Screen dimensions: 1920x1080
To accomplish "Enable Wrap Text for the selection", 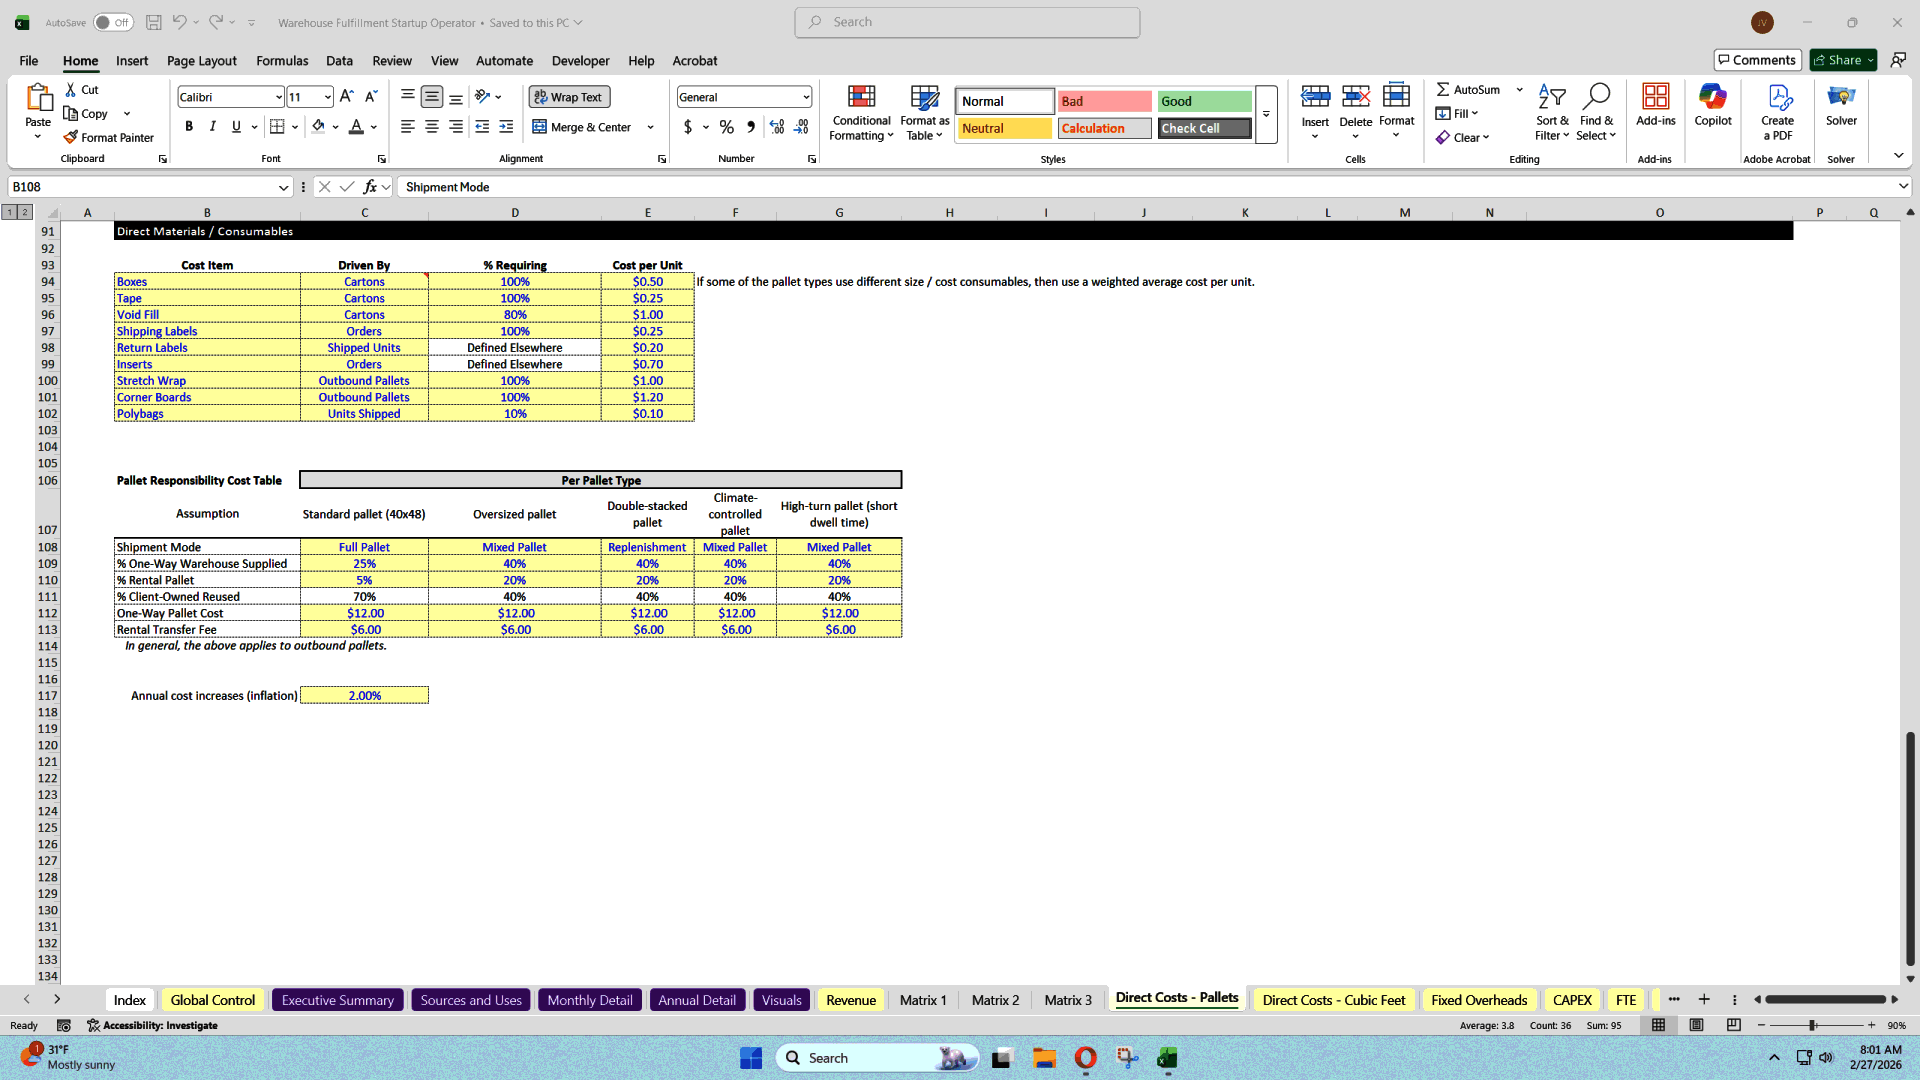I will coord(568,96).
